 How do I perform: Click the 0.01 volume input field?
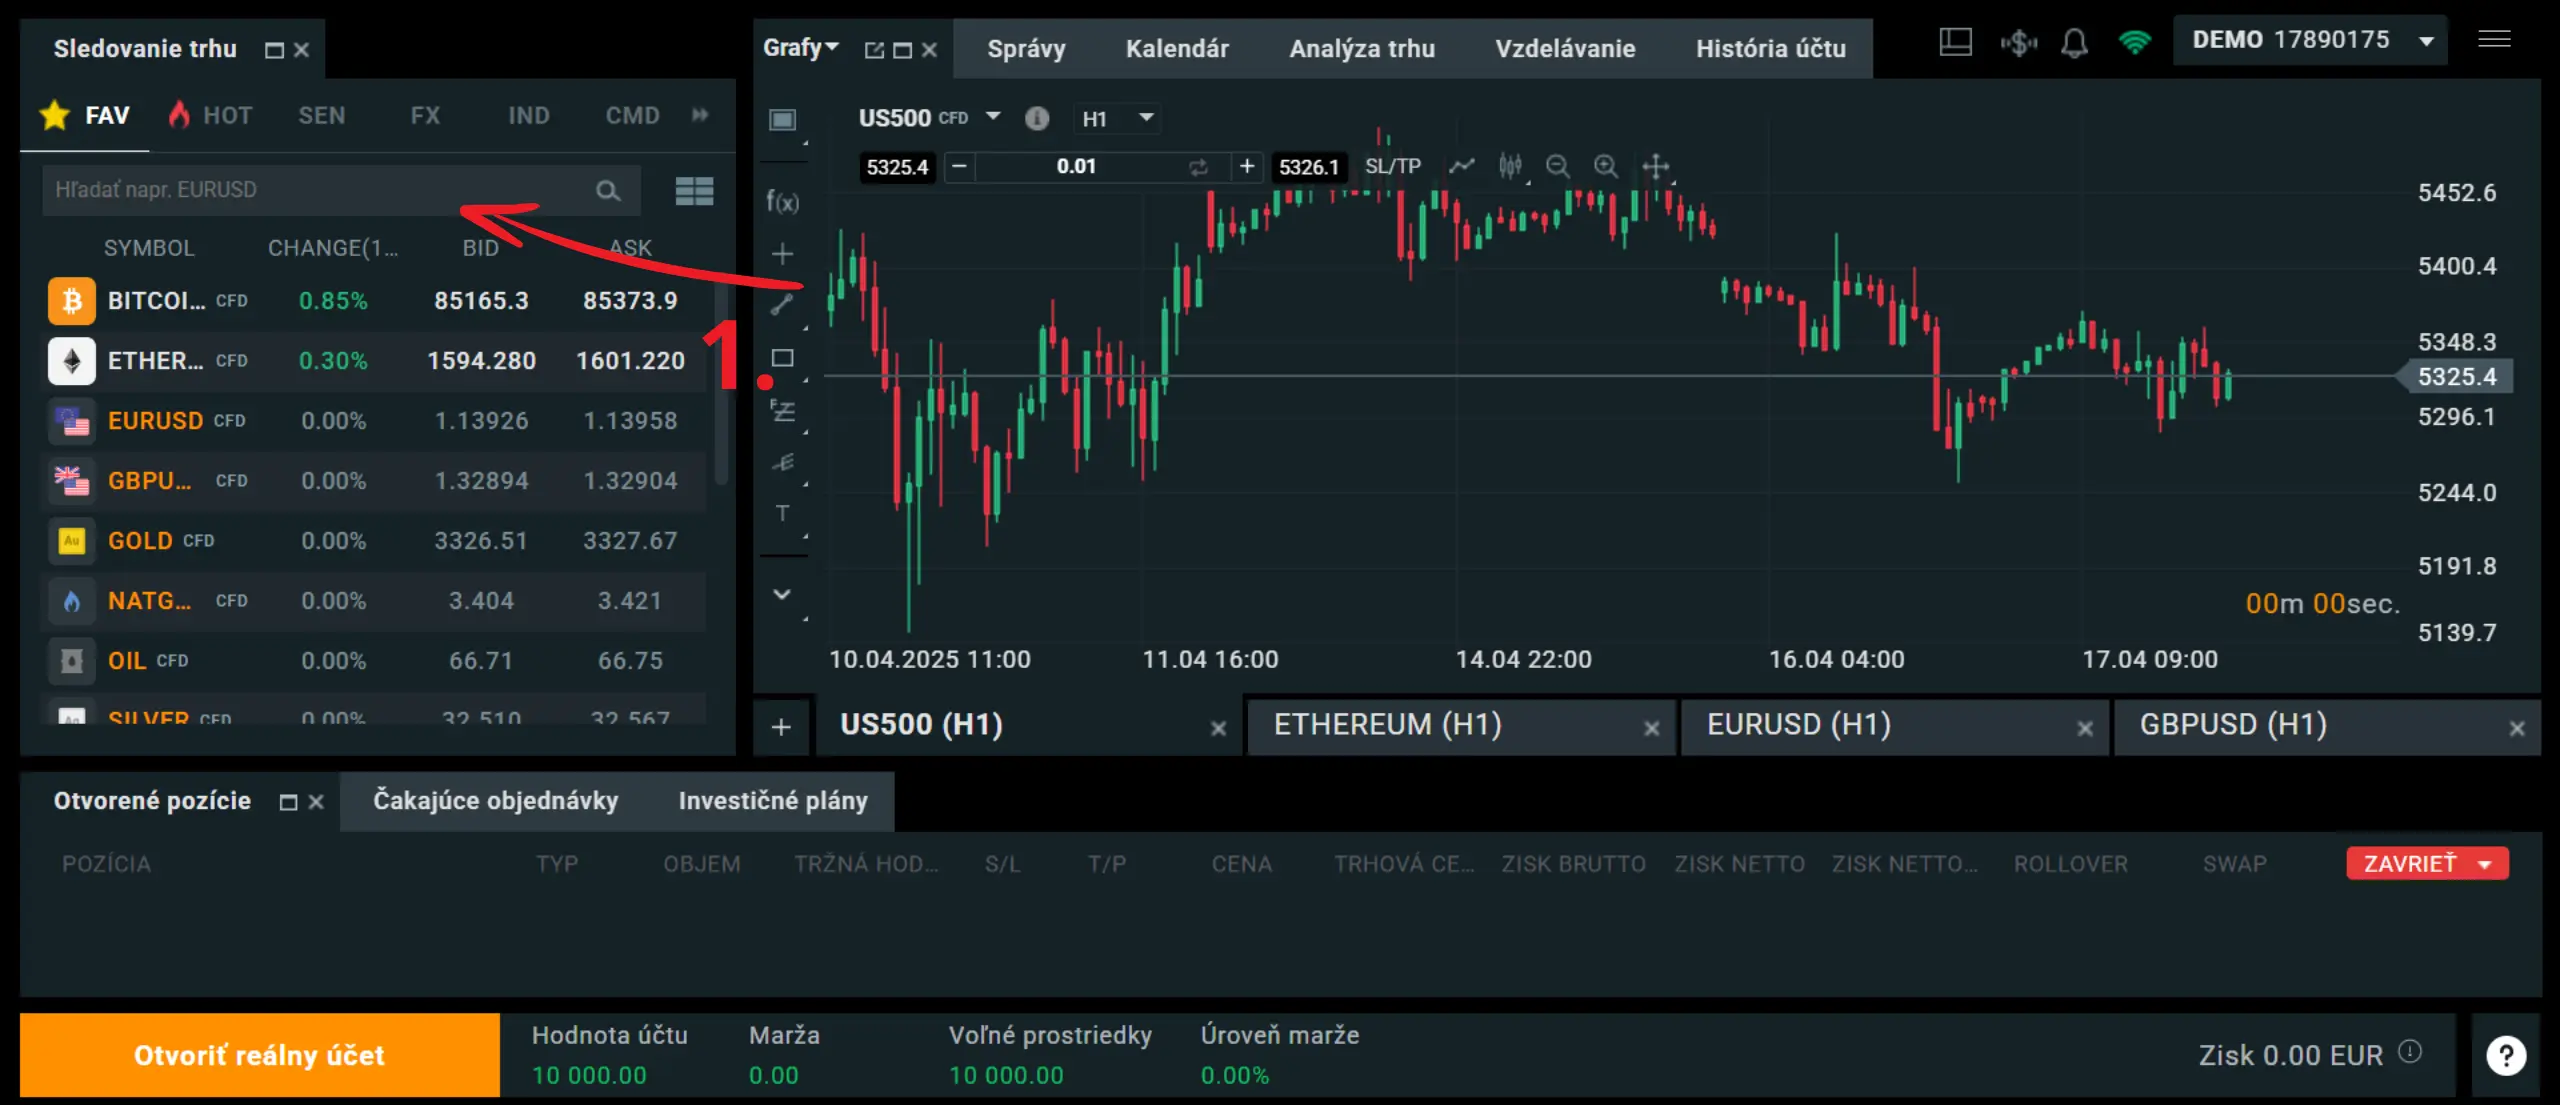coord(1076,166)
